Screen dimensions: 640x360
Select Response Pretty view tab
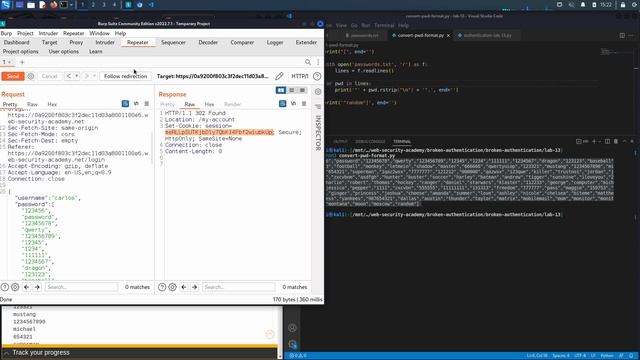tap(167, 104)
